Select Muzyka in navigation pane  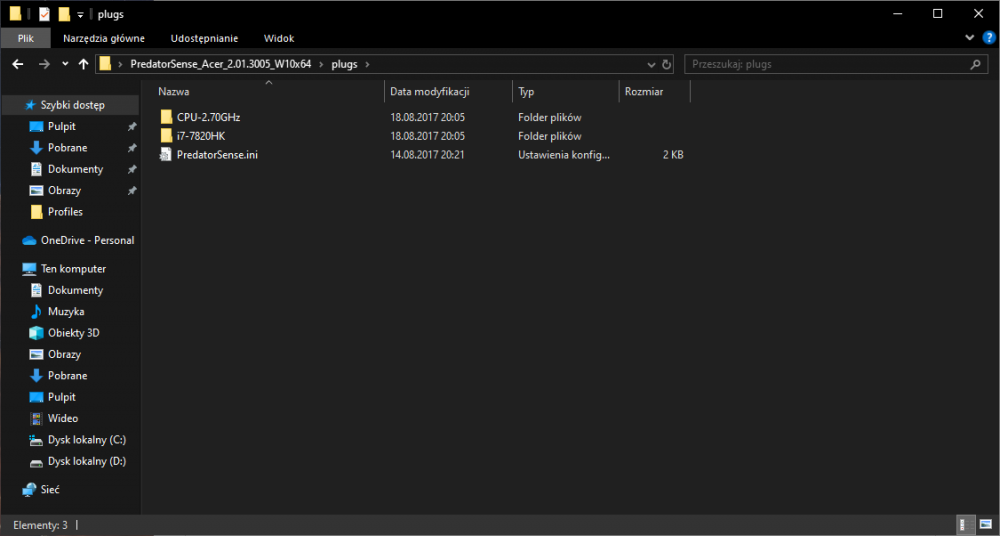pyautogui.click(x=66, y=311)
